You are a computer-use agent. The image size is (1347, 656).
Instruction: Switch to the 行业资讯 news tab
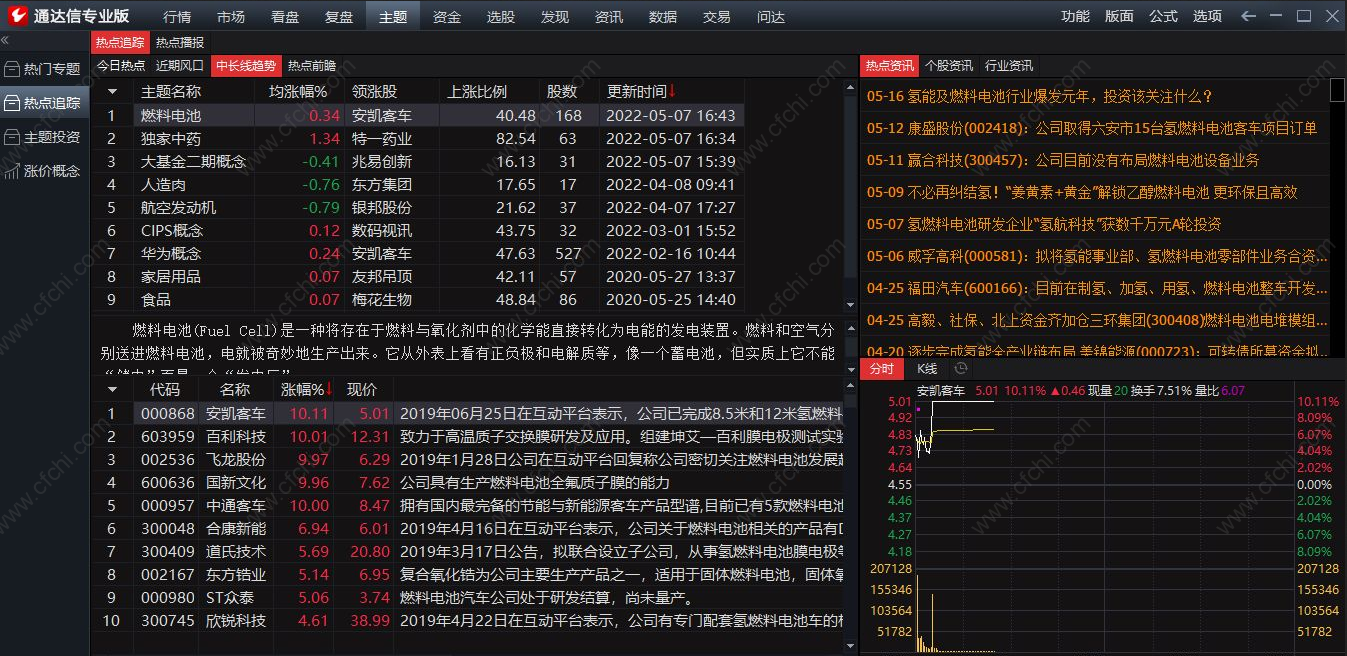pyautogui.click(x=1009, y=65)
